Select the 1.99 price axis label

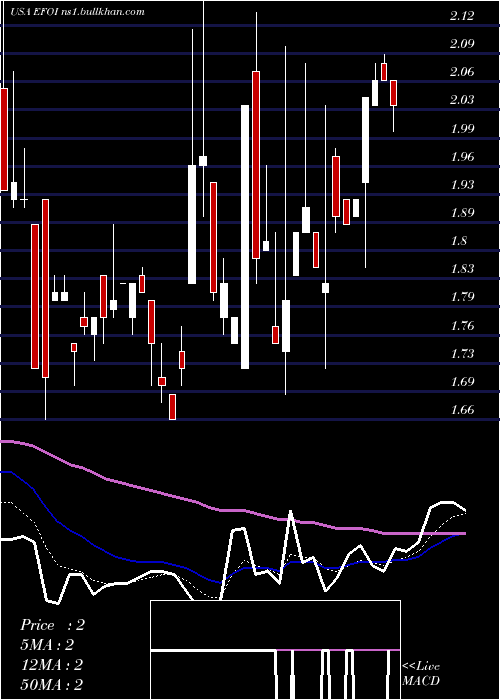[462, 129]
